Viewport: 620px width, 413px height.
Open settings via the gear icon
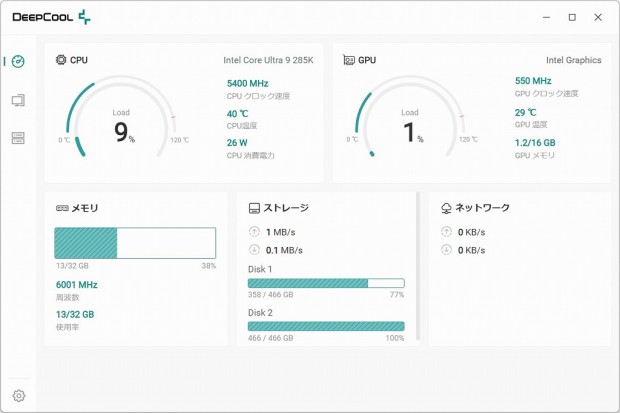18,395
